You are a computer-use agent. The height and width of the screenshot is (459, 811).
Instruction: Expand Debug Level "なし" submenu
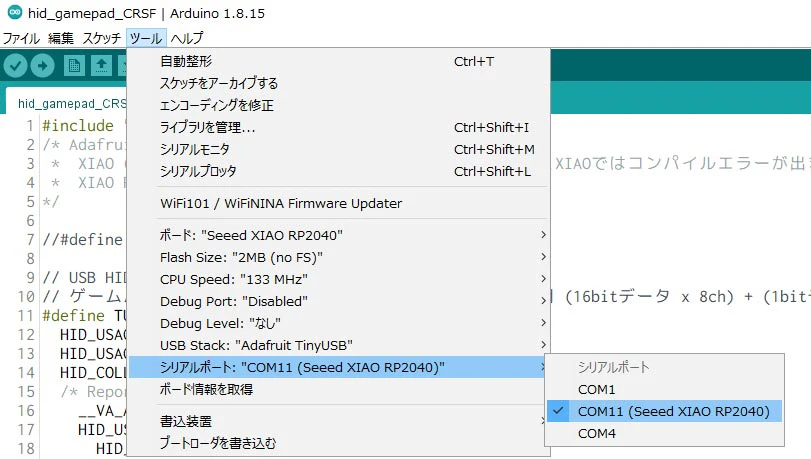tap(339, 323)
